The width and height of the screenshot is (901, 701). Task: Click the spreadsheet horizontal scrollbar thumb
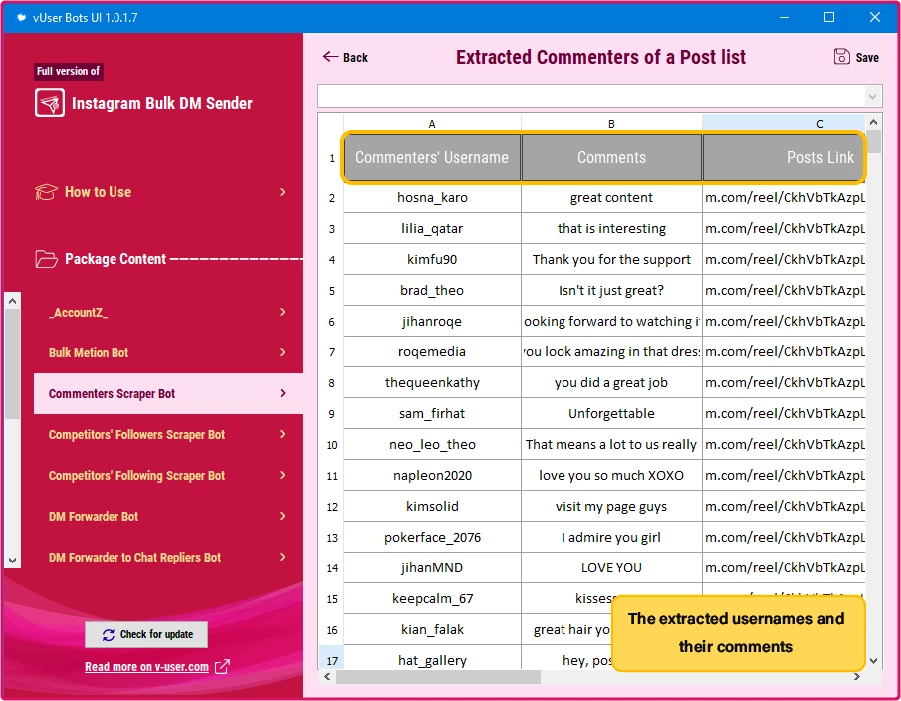438,677
